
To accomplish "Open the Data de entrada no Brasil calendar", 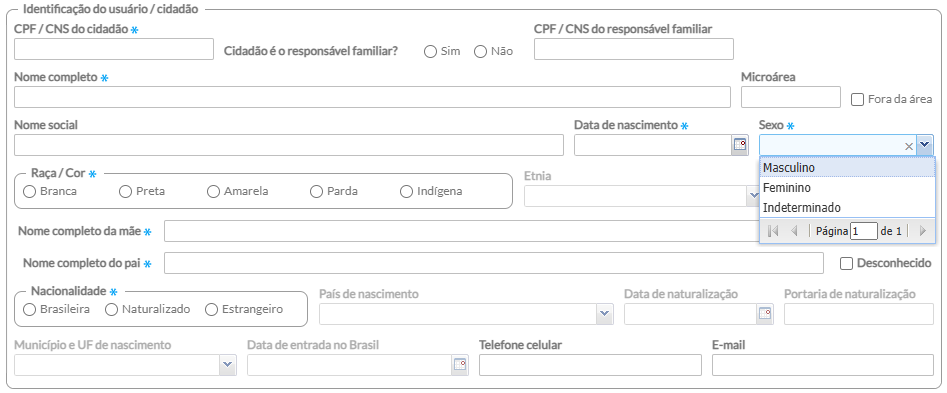I will point(460,365).
